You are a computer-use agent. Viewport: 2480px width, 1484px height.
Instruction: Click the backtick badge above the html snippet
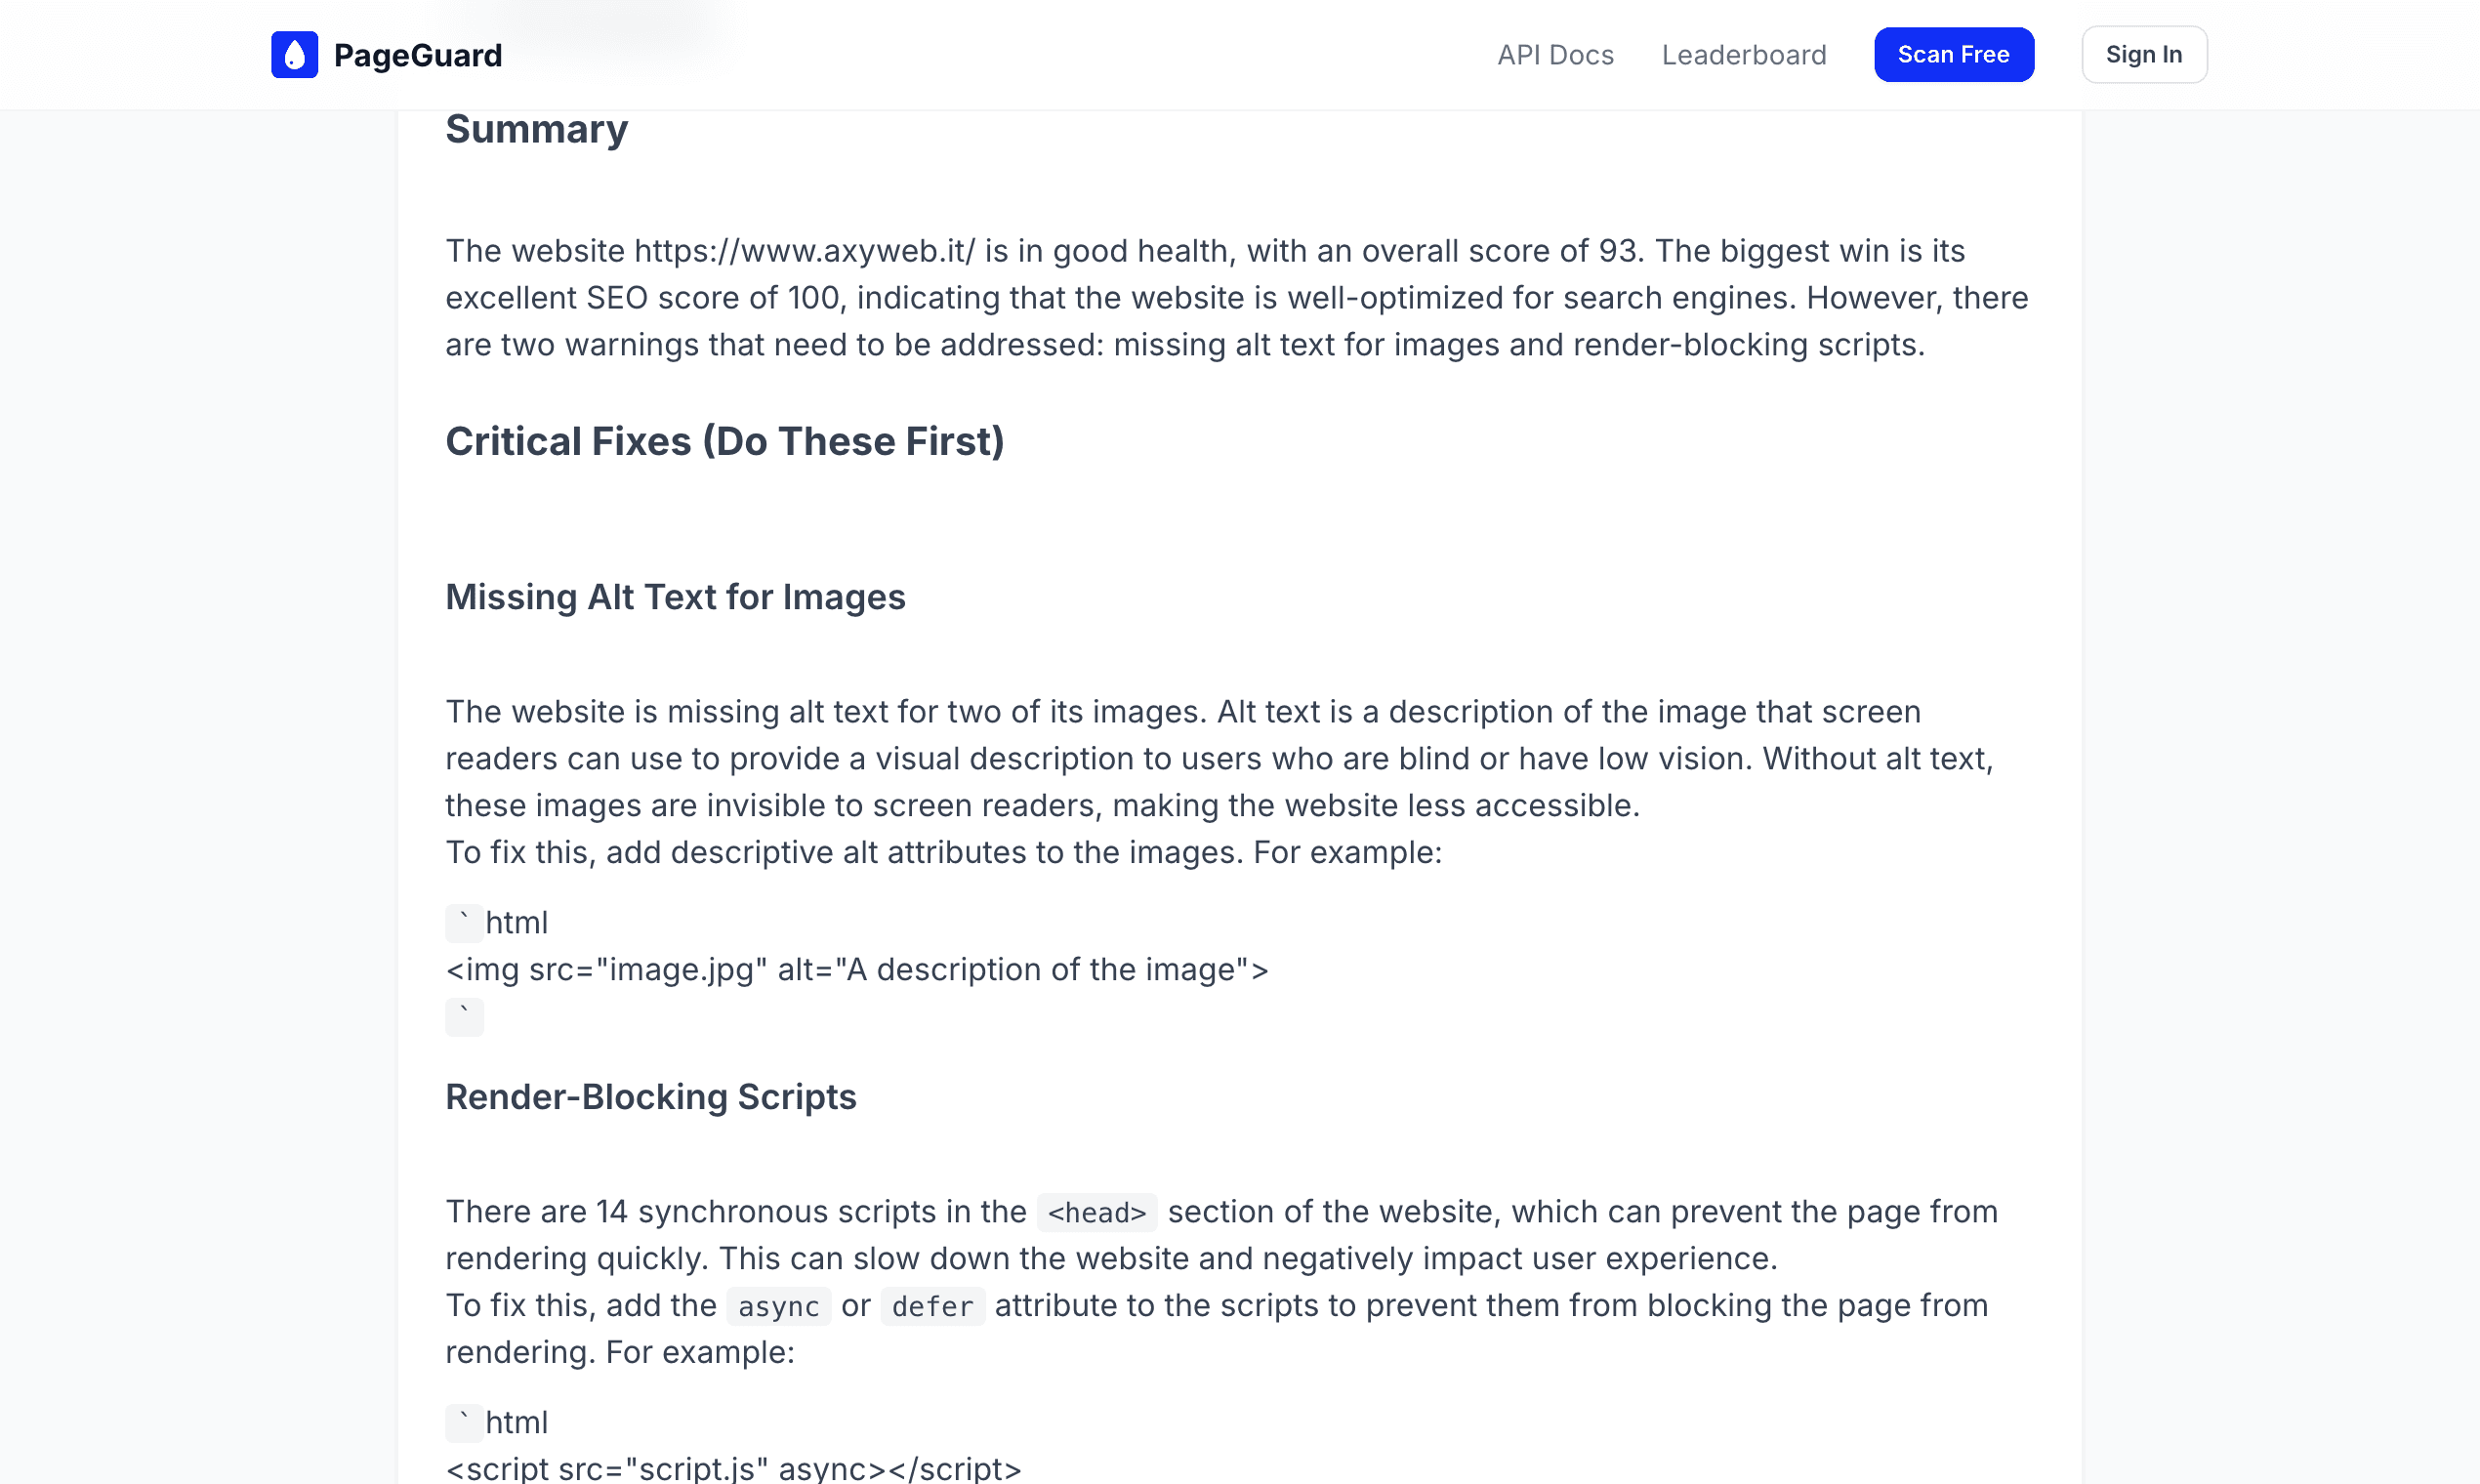[x=464, y=922]
